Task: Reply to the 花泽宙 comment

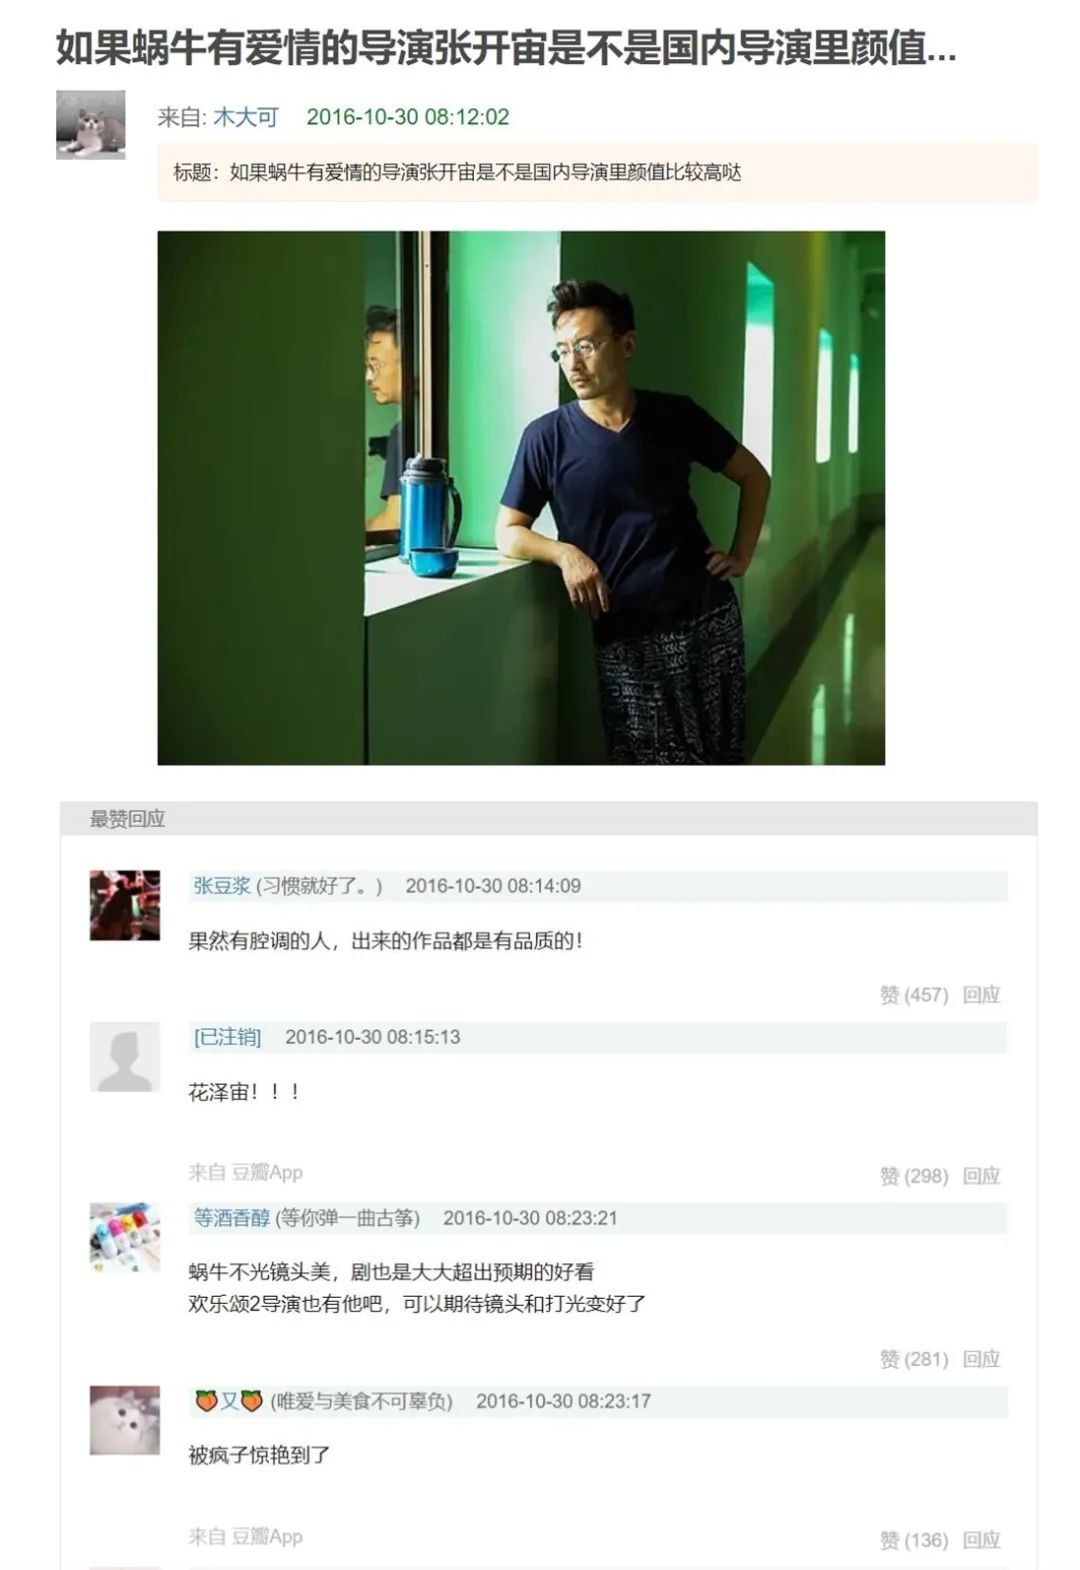Action: [x=981, y=1176]
